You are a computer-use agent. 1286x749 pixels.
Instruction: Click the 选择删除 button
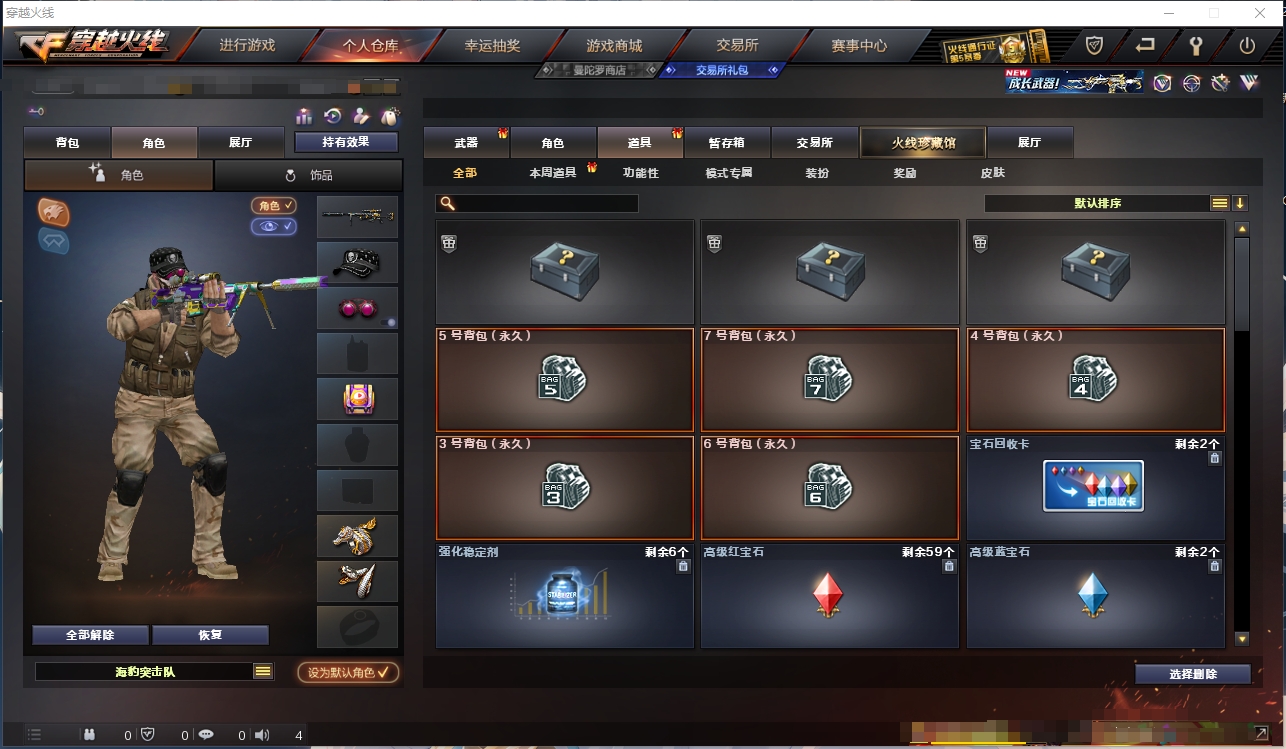pyautogui.click(x=1193, y=674)
